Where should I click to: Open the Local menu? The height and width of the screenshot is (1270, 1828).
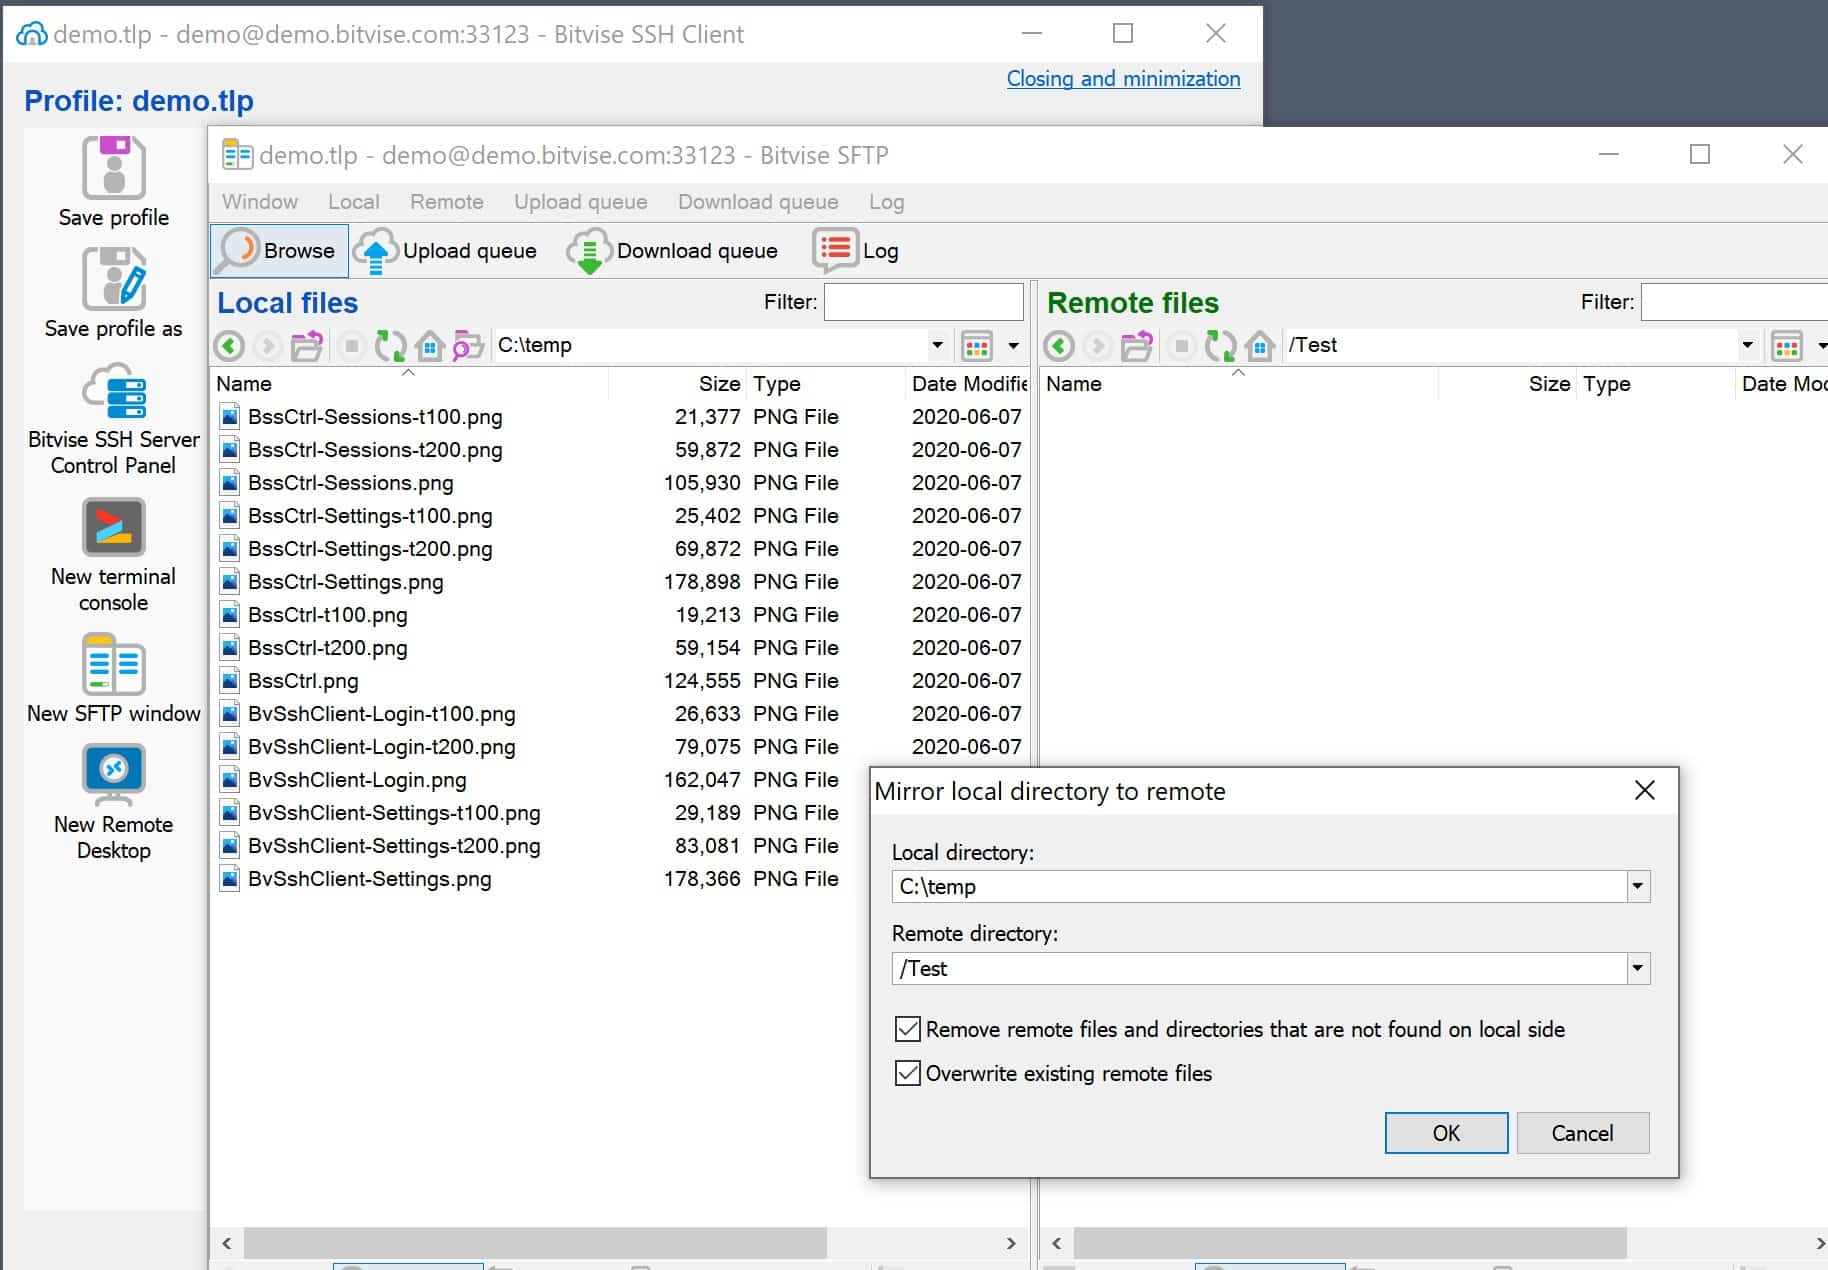(x=354, y=202)
